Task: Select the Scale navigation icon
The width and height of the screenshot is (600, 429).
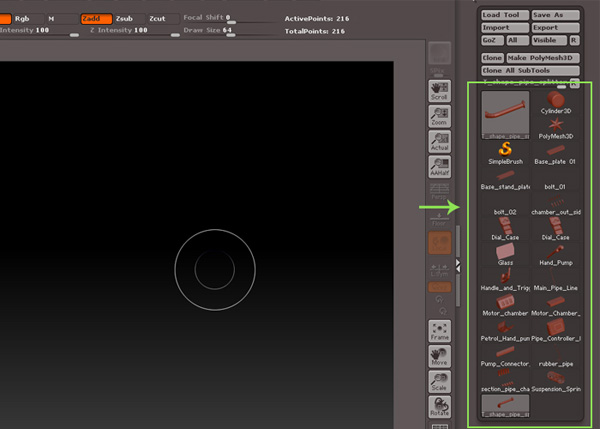Action: [x=438, y=382]
